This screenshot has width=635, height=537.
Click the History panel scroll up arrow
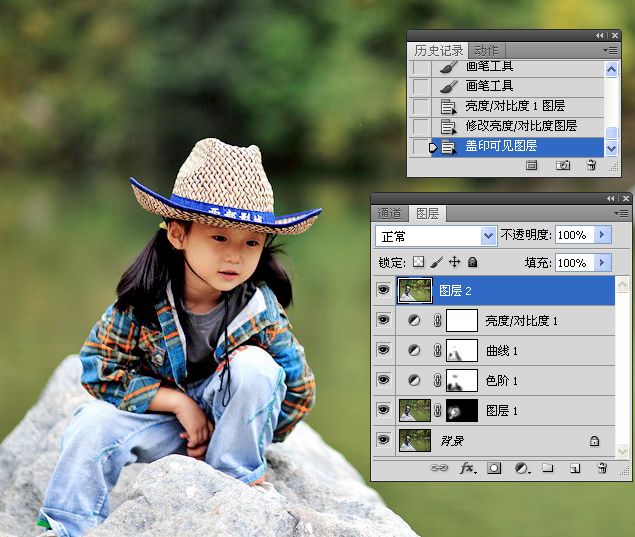[611, 69]
